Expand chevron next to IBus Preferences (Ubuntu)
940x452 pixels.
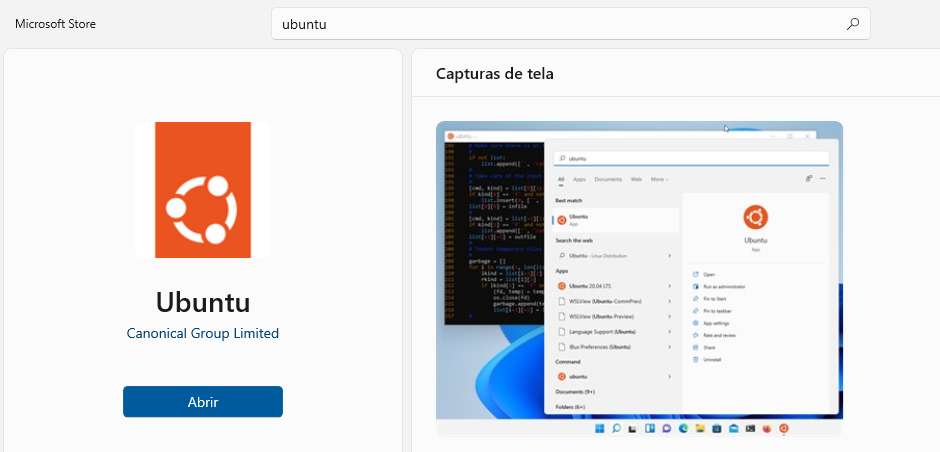coord(670,346)
